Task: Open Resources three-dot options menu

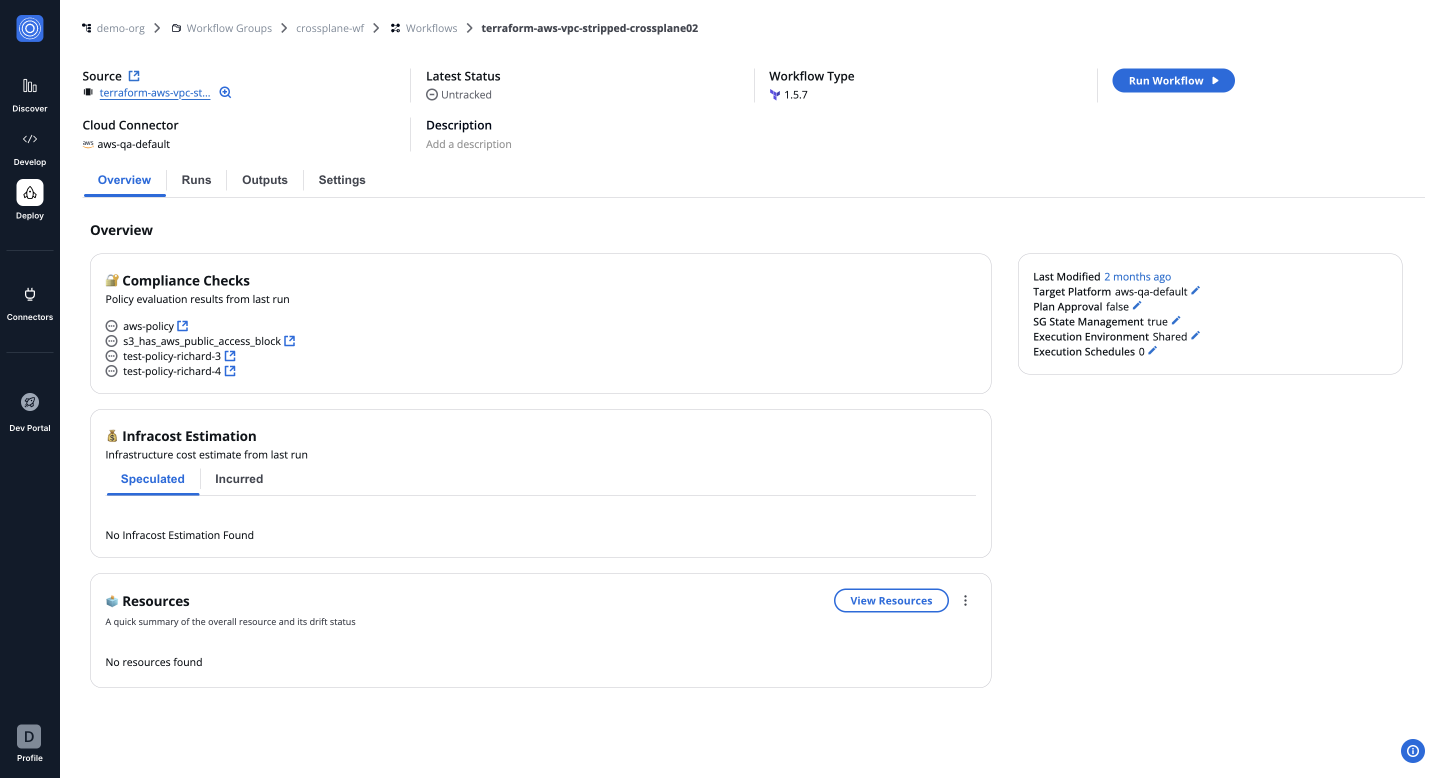Action: pyautogui.click(x=965, y=601)
